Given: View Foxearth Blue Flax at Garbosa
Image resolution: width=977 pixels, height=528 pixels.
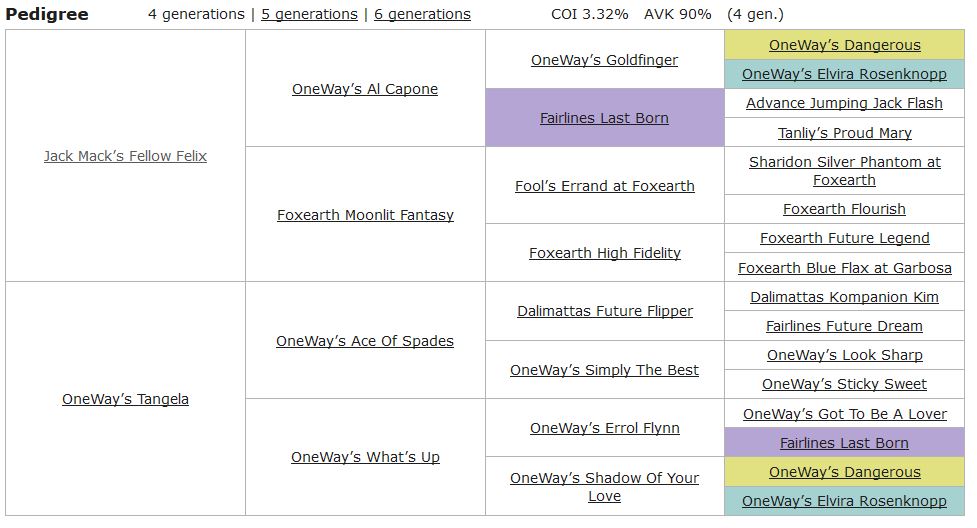Looking at the screenshot, I should coord(844,268).
